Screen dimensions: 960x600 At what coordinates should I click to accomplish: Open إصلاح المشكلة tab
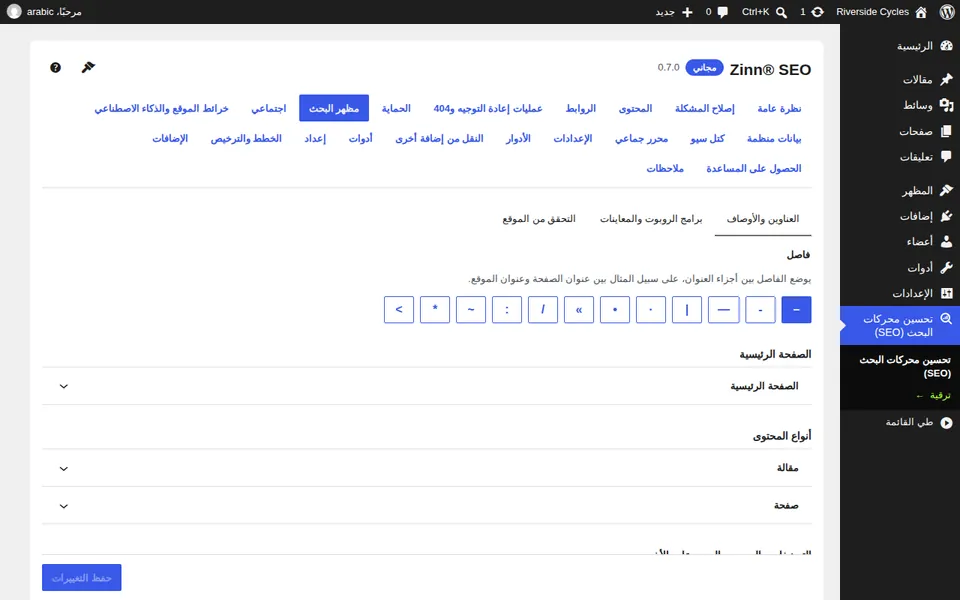pyautogui.click(x=705, y=108)
